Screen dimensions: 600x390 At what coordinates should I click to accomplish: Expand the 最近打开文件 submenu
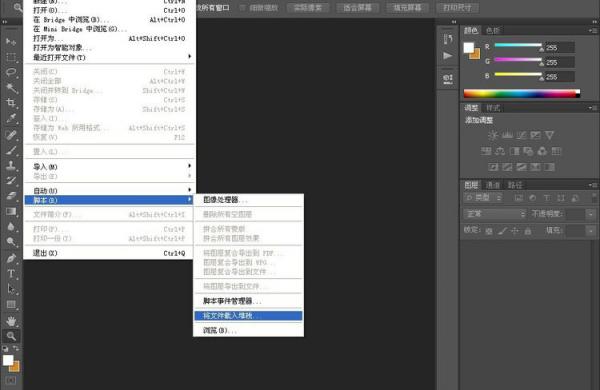click(x=110, y=57)
